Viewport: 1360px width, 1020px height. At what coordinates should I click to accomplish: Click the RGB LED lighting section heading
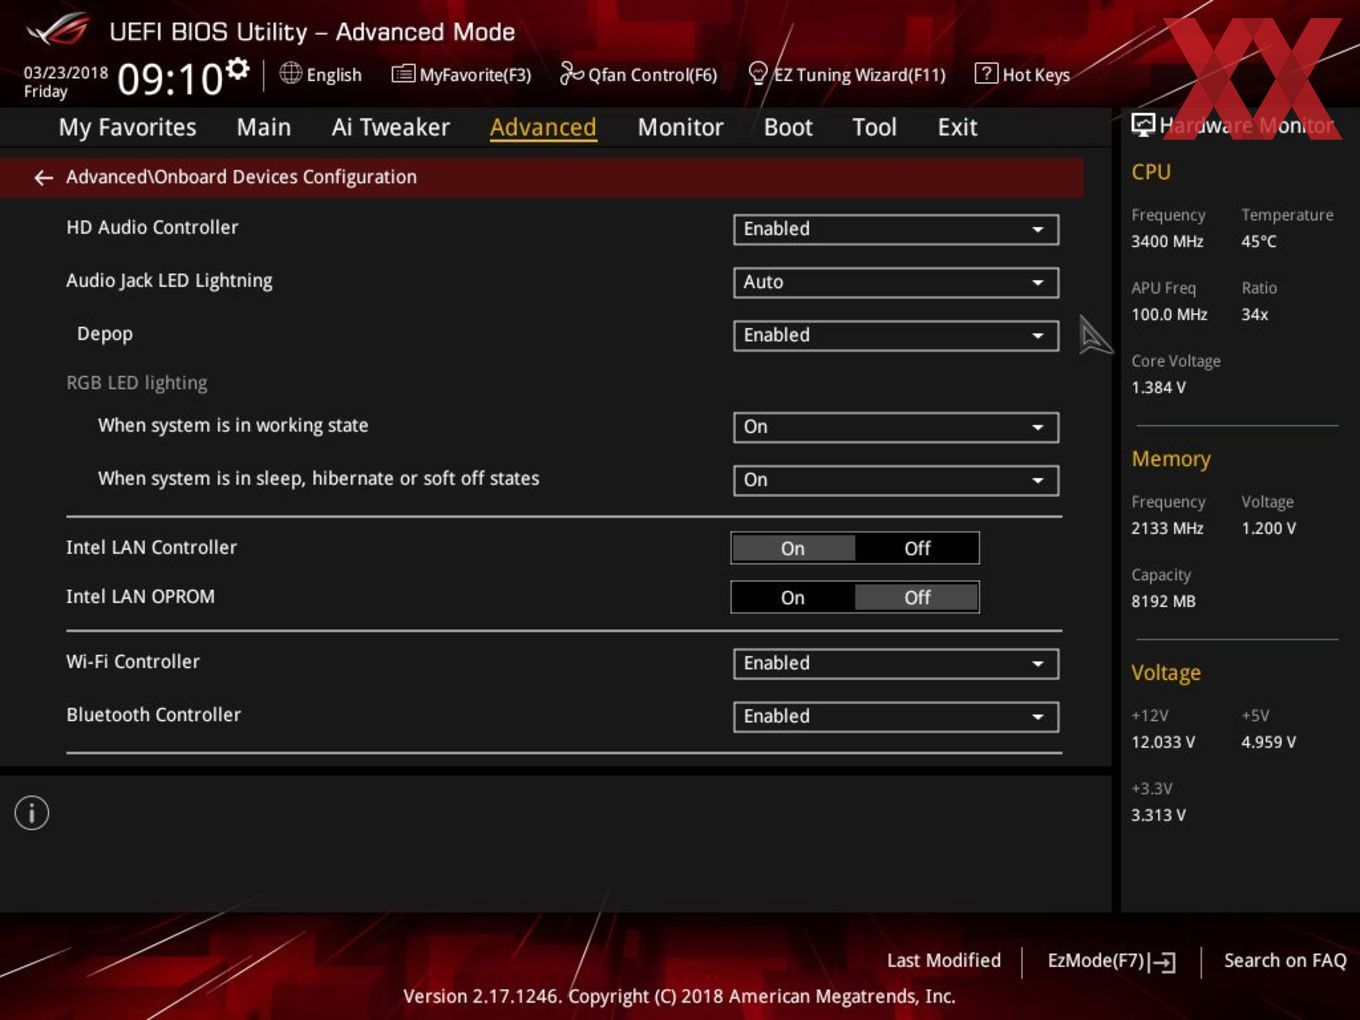(137, 382)
